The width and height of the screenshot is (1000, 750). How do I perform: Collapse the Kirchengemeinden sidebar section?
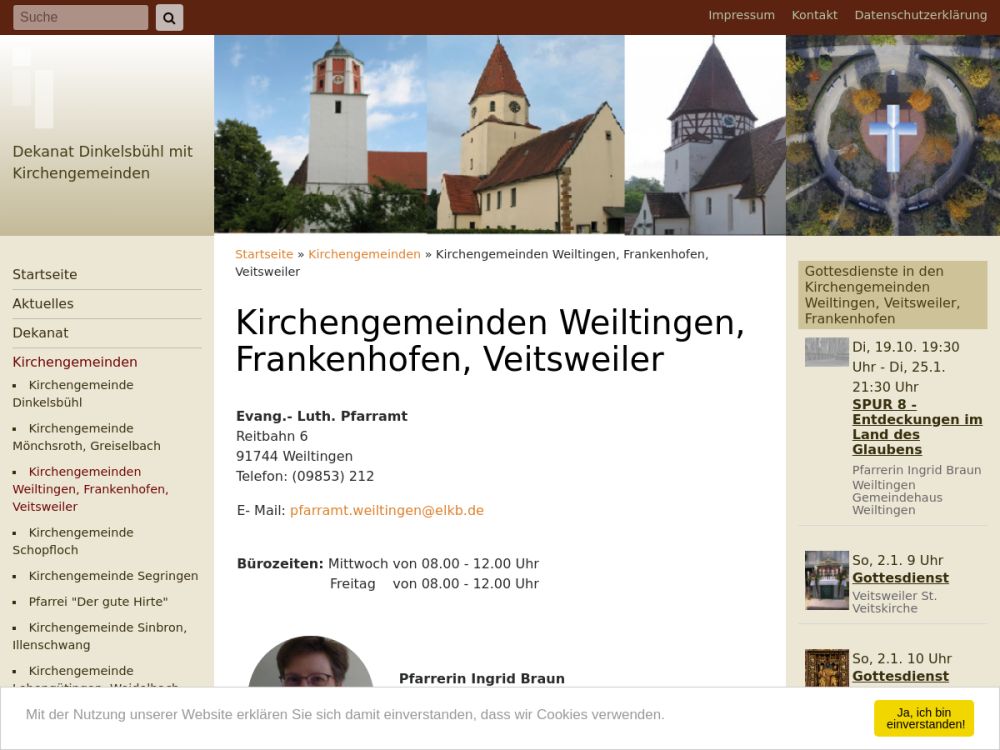click(75, 362)
